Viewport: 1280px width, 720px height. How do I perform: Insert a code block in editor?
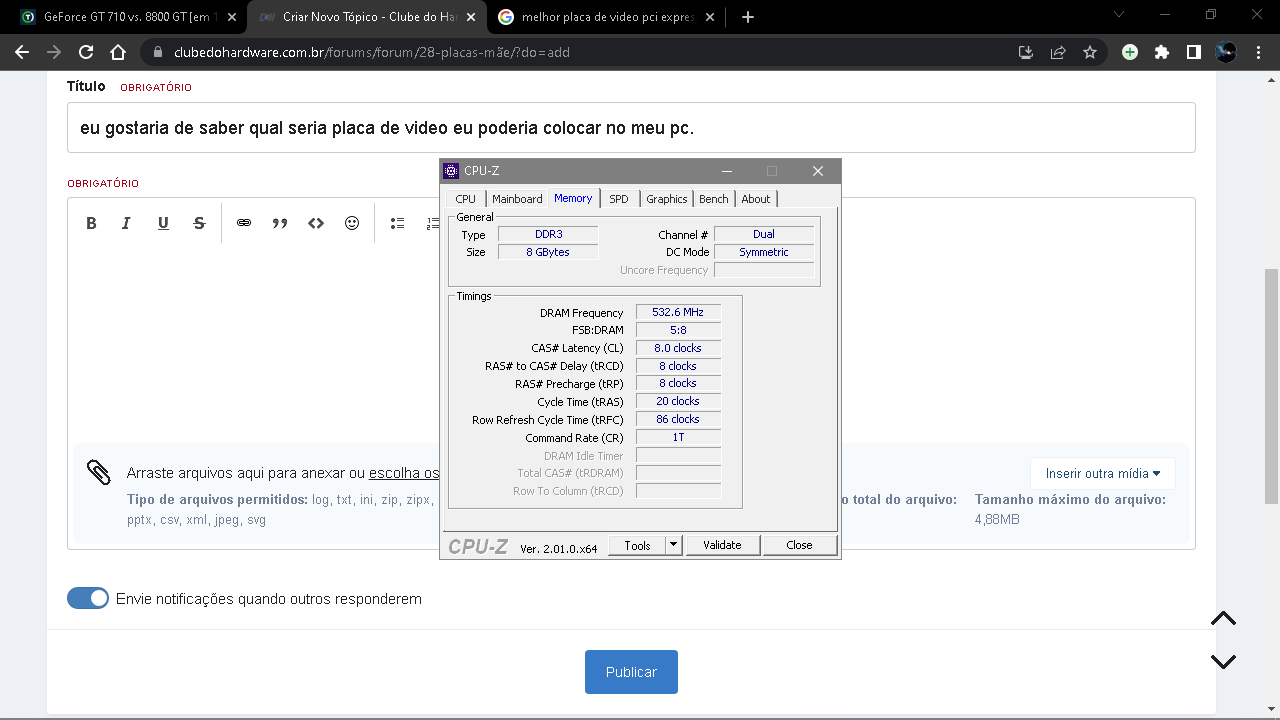[316, 223]
